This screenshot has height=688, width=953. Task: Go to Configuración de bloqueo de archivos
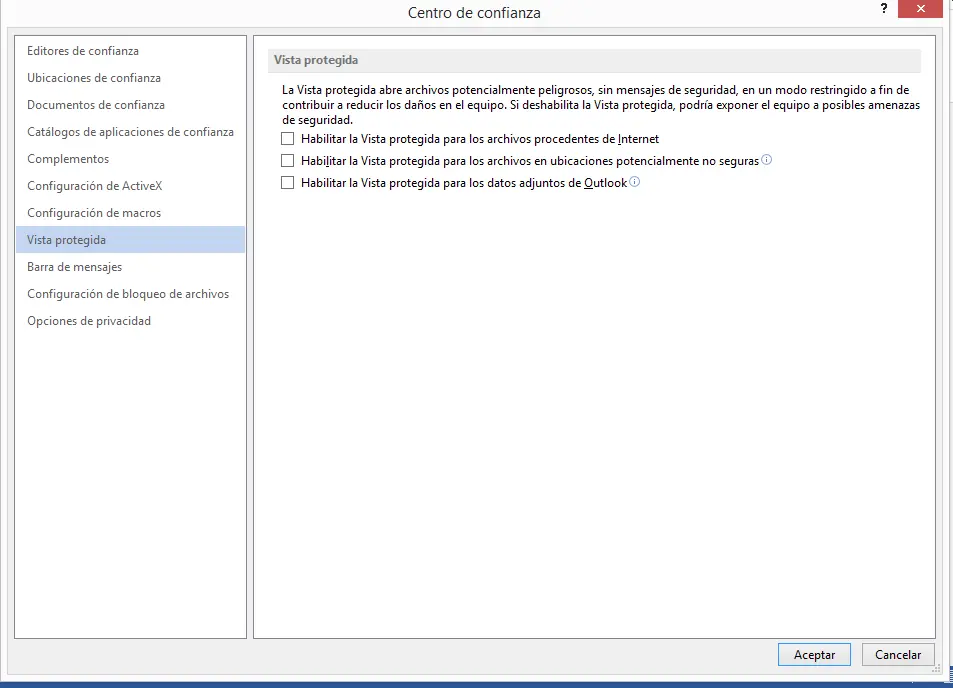click(130, 294)
